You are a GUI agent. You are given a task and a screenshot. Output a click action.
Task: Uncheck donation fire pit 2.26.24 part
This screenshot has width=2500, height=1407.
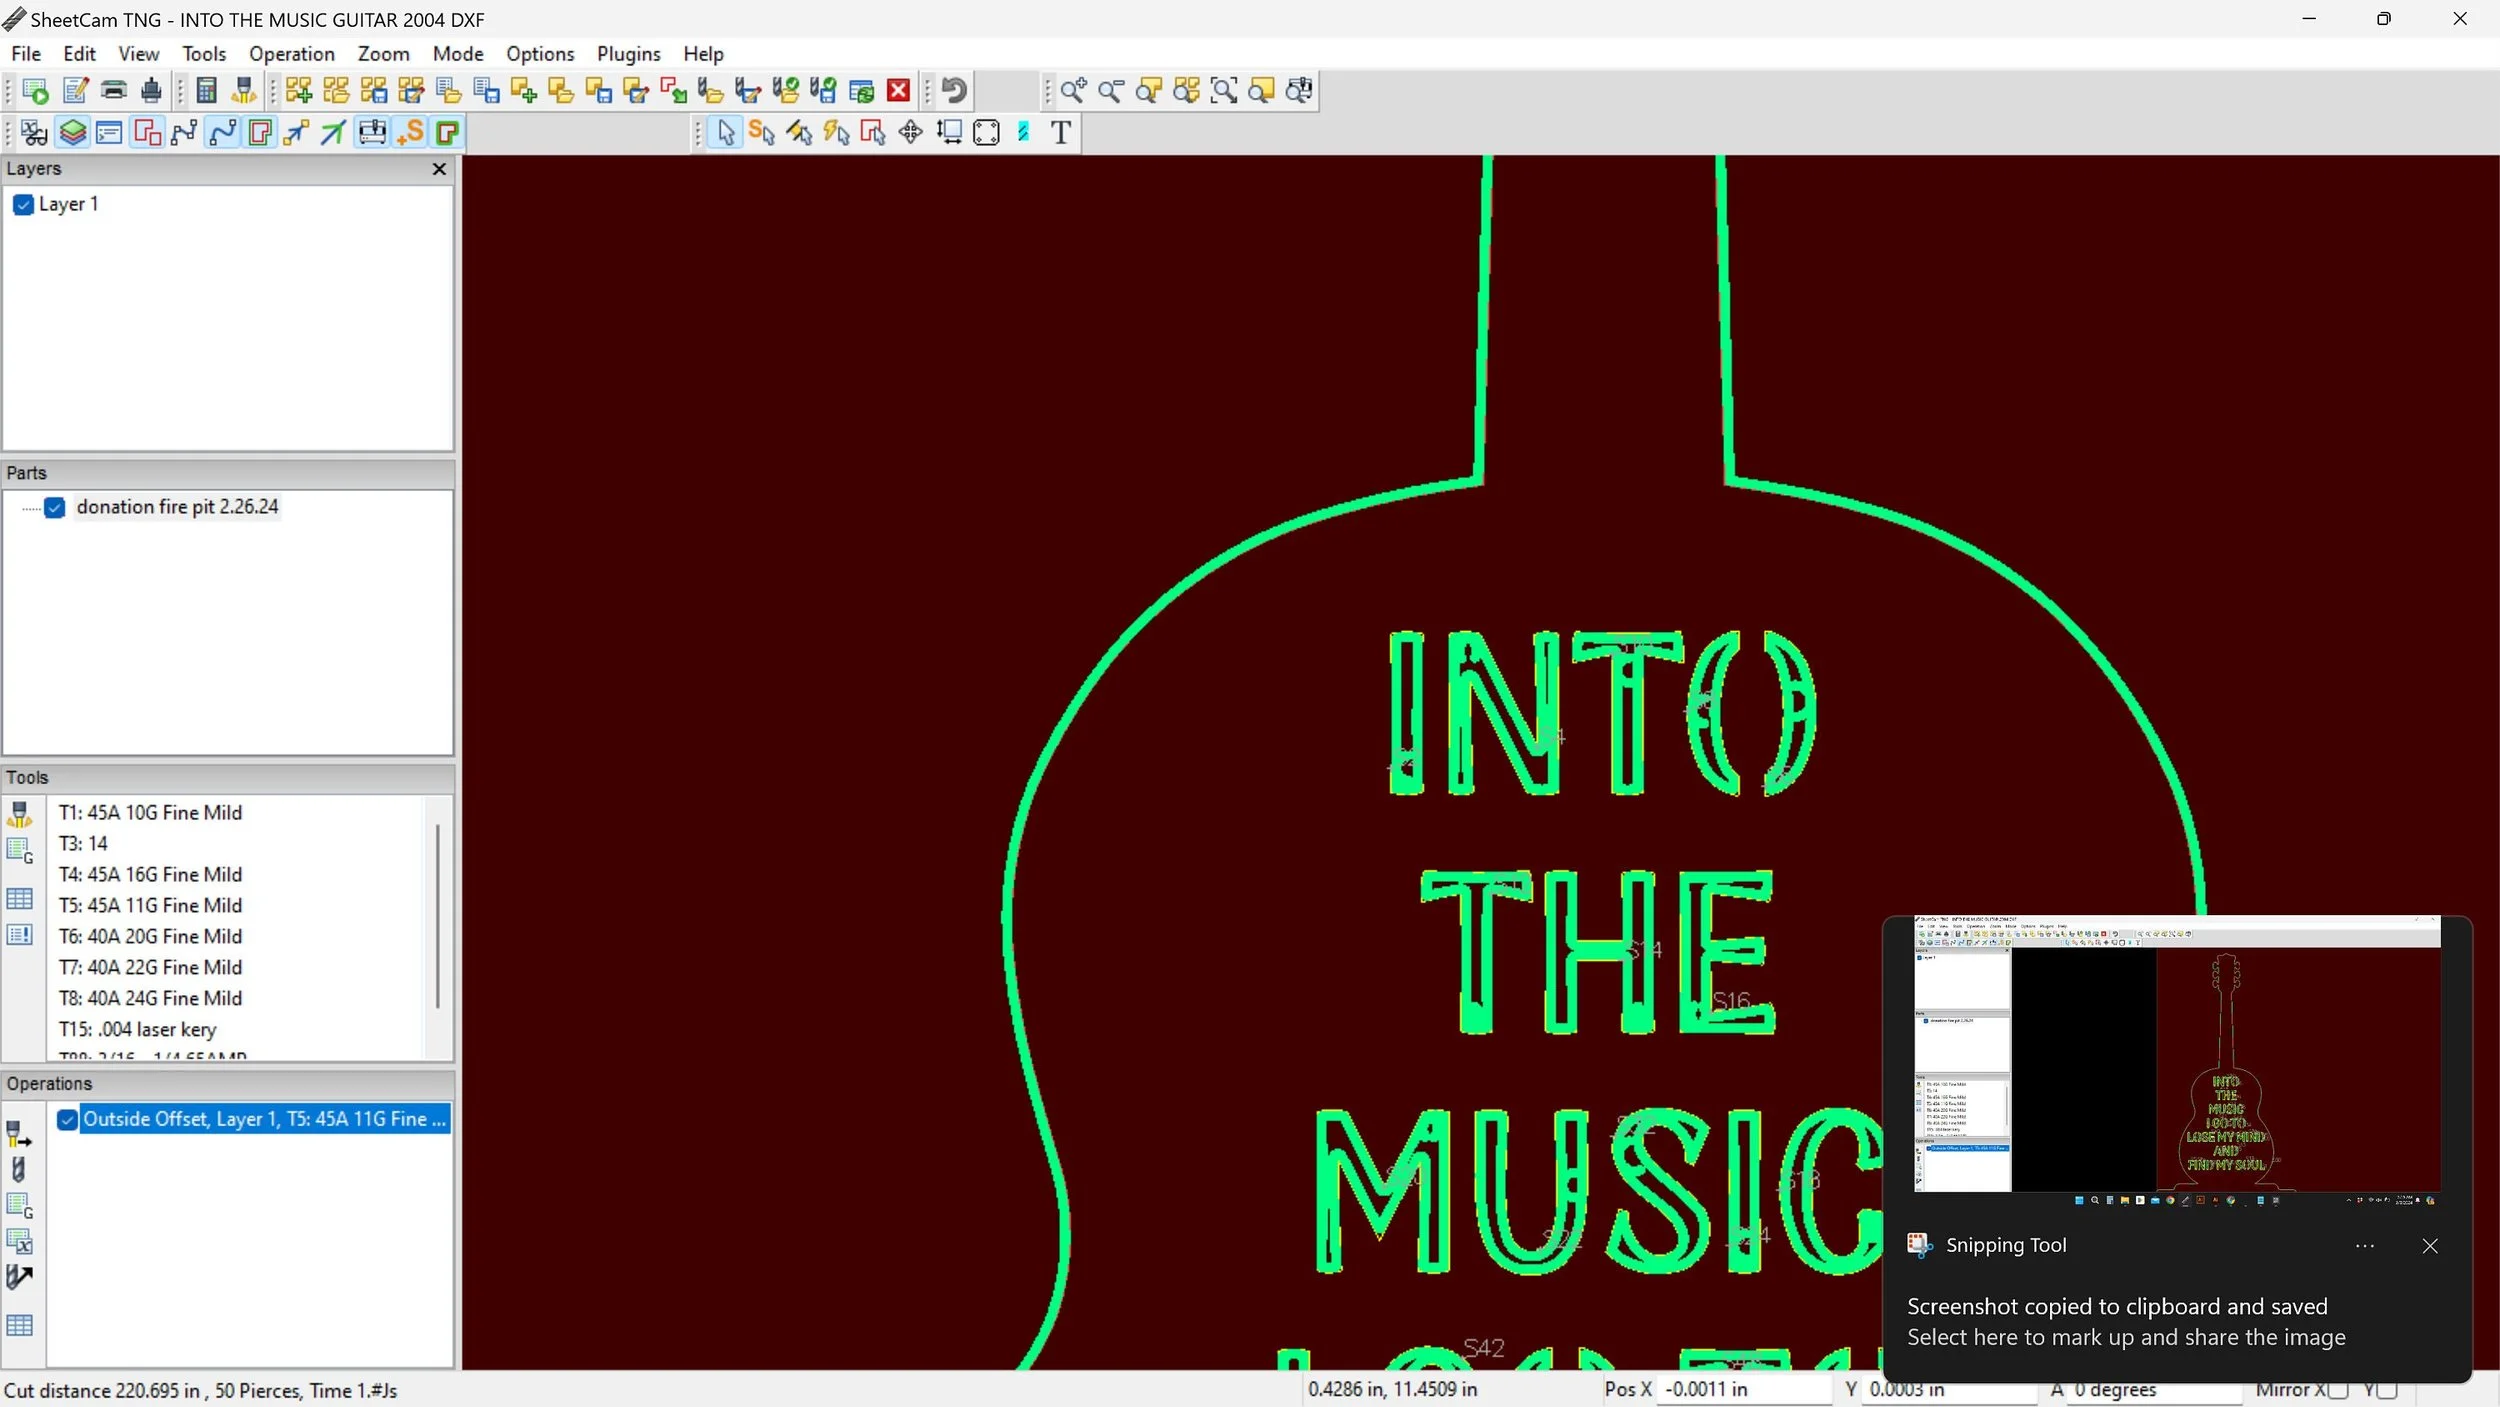coord(56,508)
